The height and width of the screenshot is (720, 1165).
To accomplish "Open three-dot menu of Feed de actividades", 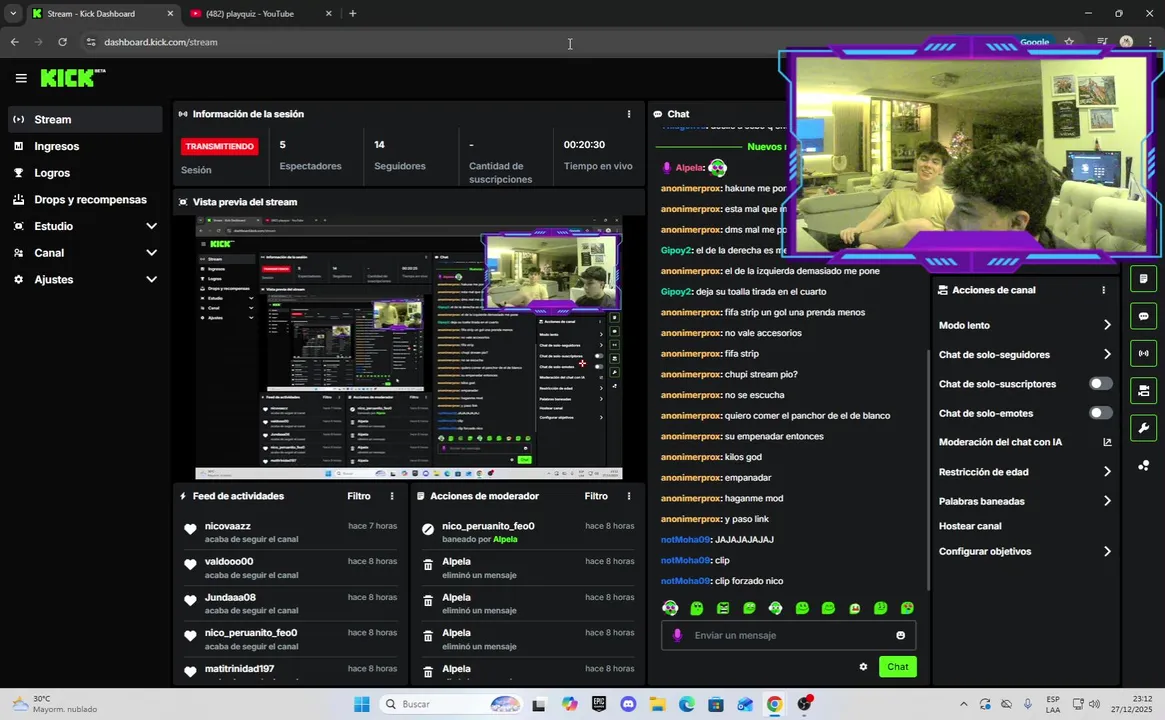I will [392, 496].
